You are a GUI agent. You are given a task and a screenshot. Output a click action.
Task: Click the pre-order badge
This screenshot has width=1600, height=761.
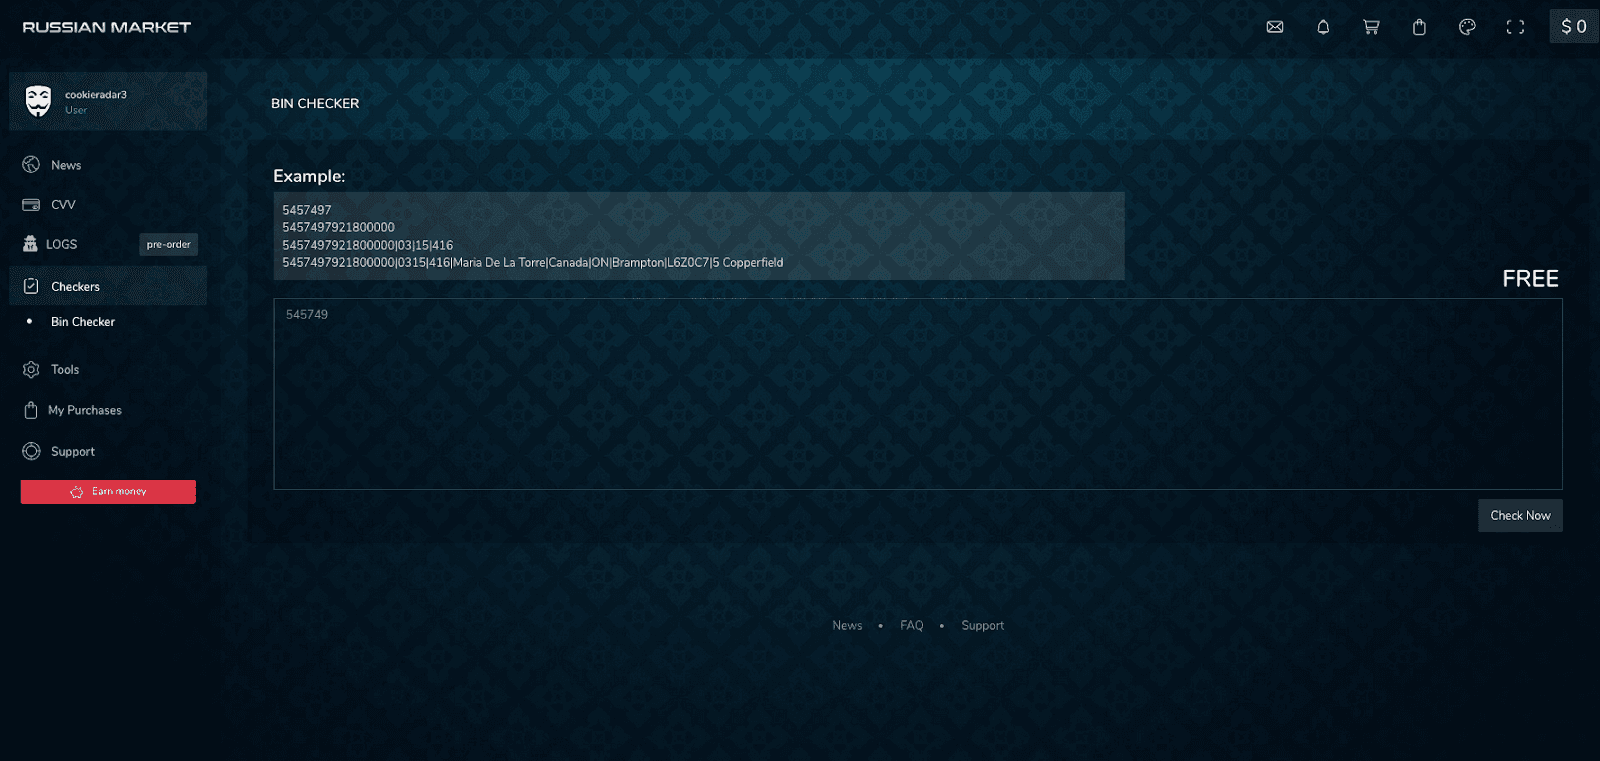point(168,244)
